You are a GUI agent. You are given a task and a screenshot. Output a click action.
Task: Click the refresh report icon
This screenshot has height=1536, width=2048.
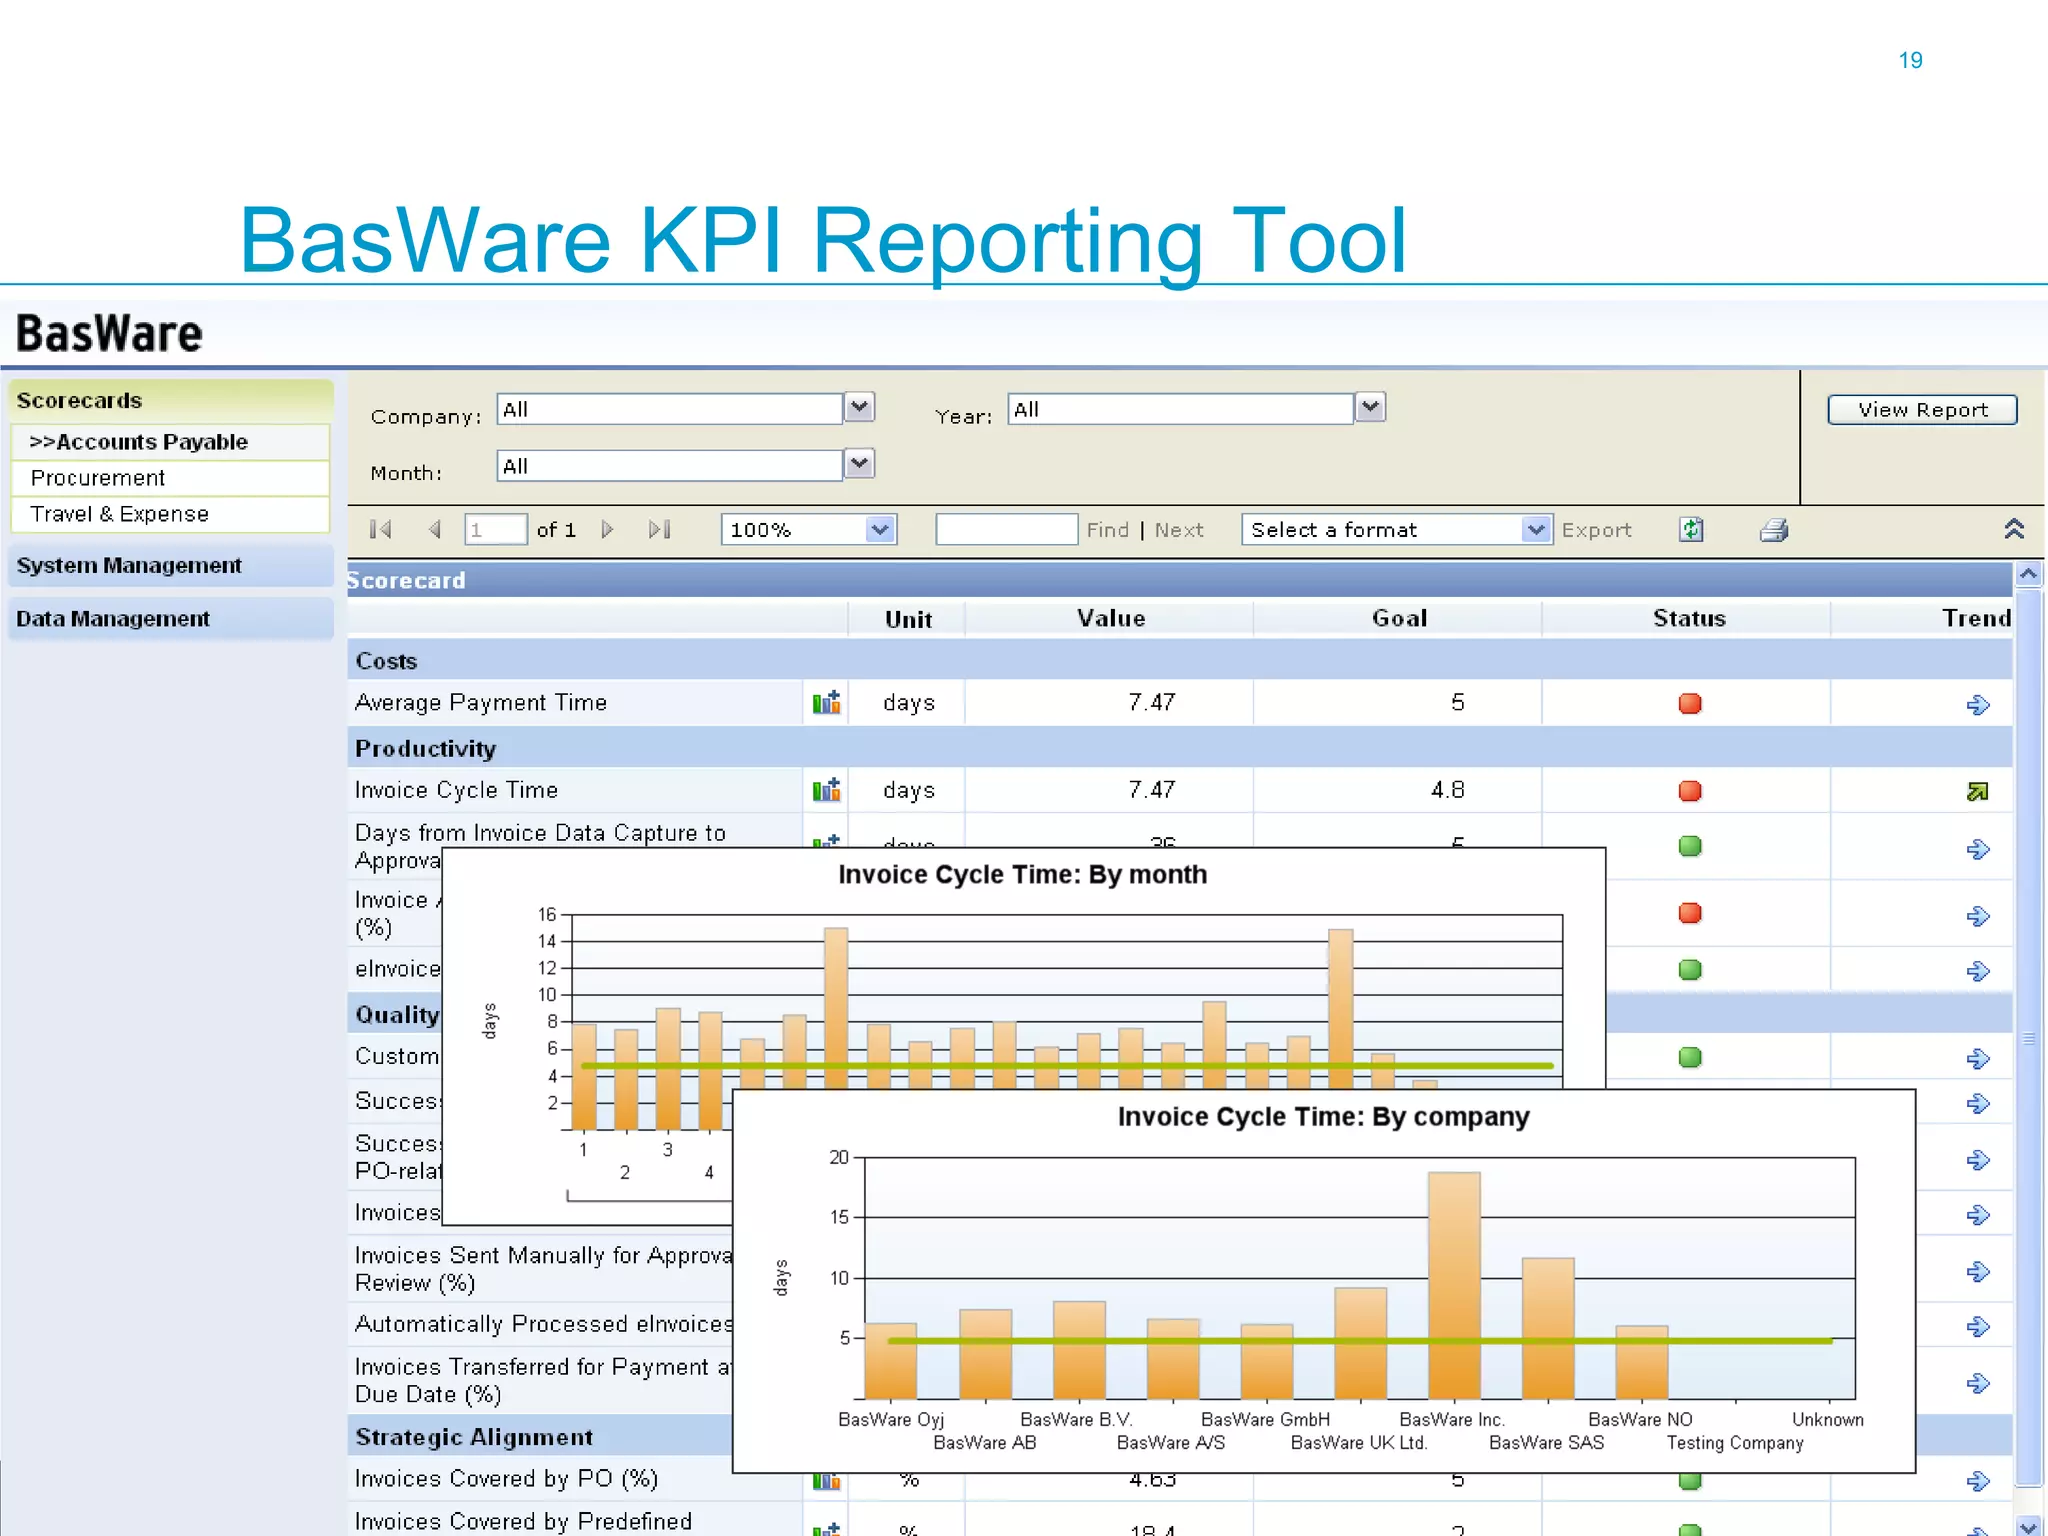(x=1691, y=530)
